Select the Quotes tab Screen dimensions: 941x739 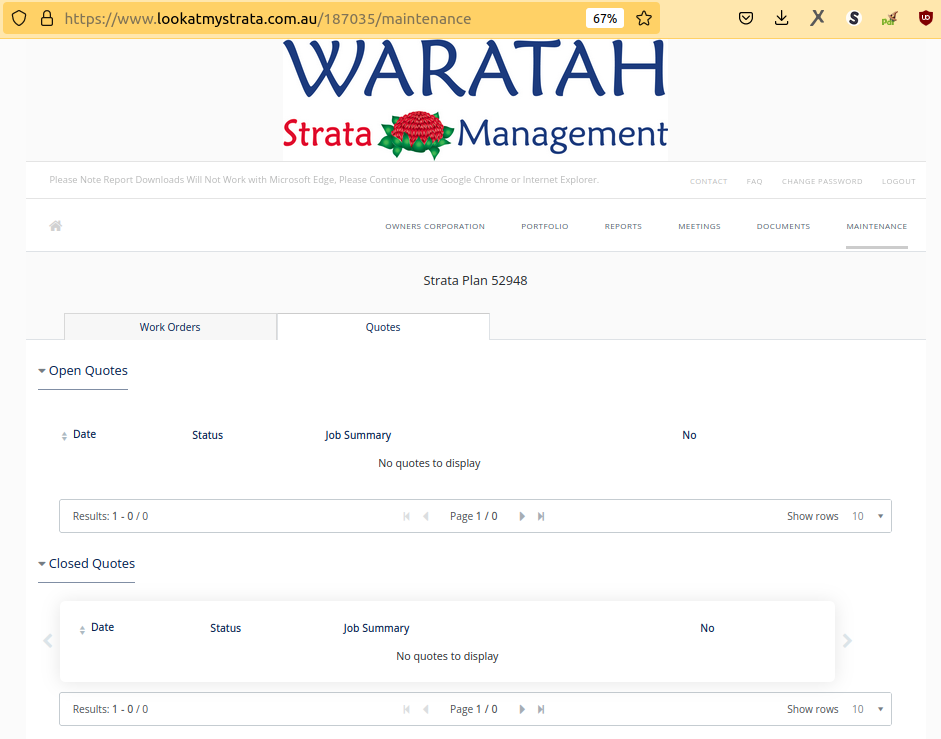coord(383,327)
